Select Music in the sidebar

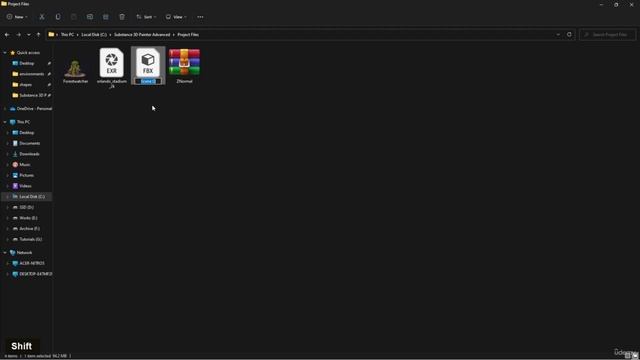coord(25,164)
